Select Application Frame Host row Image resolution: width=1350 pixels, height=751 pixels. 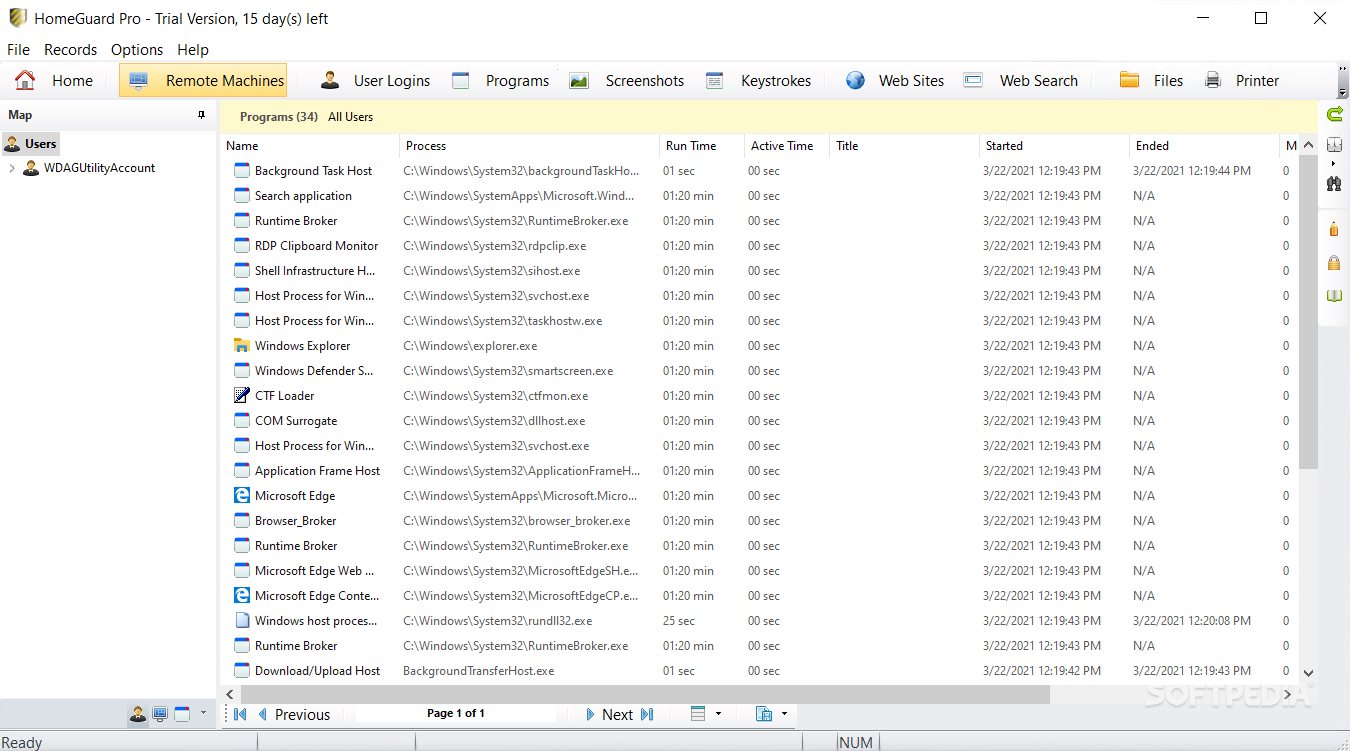760,471
